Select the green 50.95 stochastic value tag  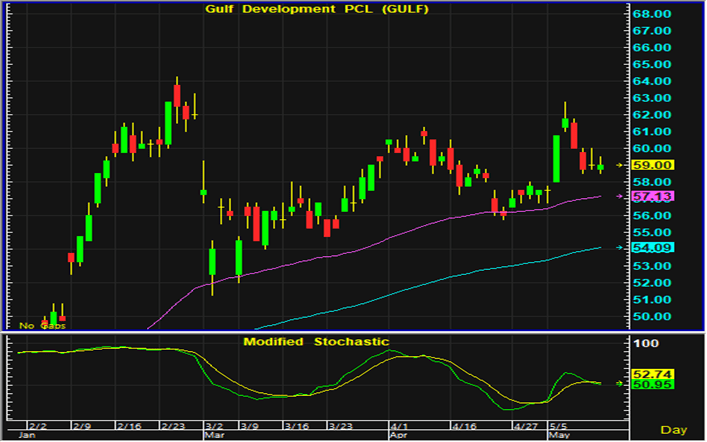652,385
